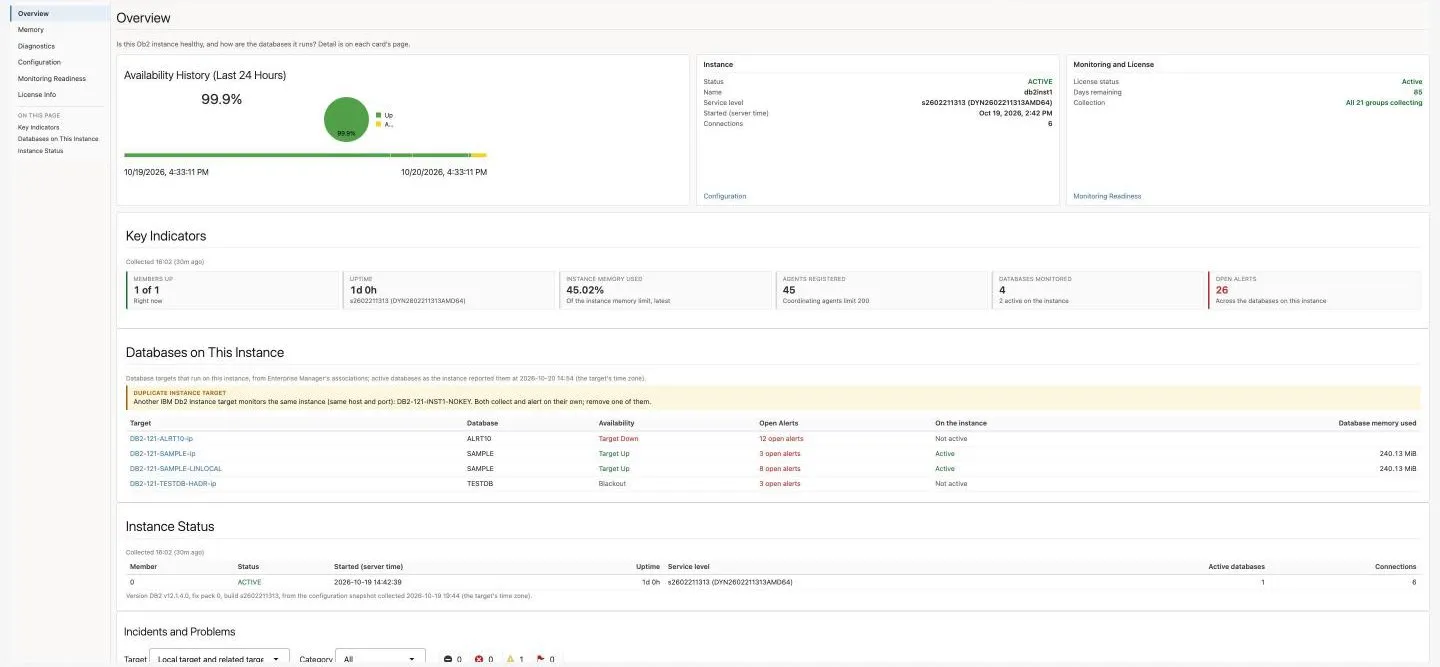
Task: Click the Open Alerts 26 tile
Action: 1315,290
